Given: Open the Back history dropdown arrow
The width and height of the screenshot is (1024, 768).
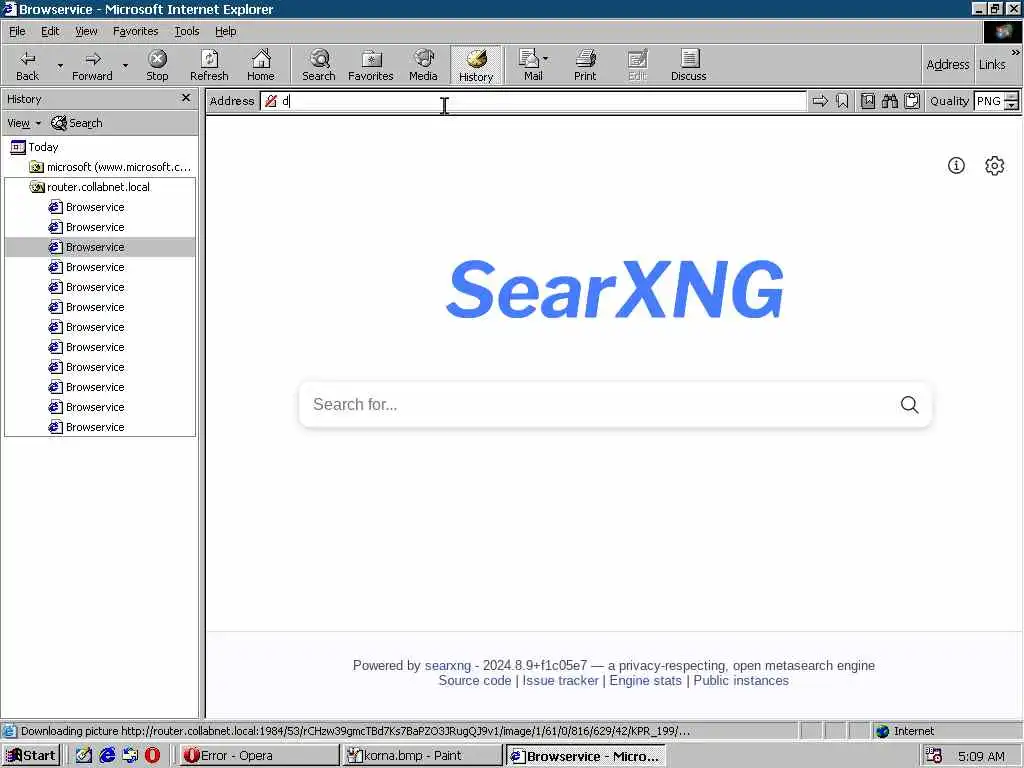Looking at the screenshot, I should click(60, 65).
